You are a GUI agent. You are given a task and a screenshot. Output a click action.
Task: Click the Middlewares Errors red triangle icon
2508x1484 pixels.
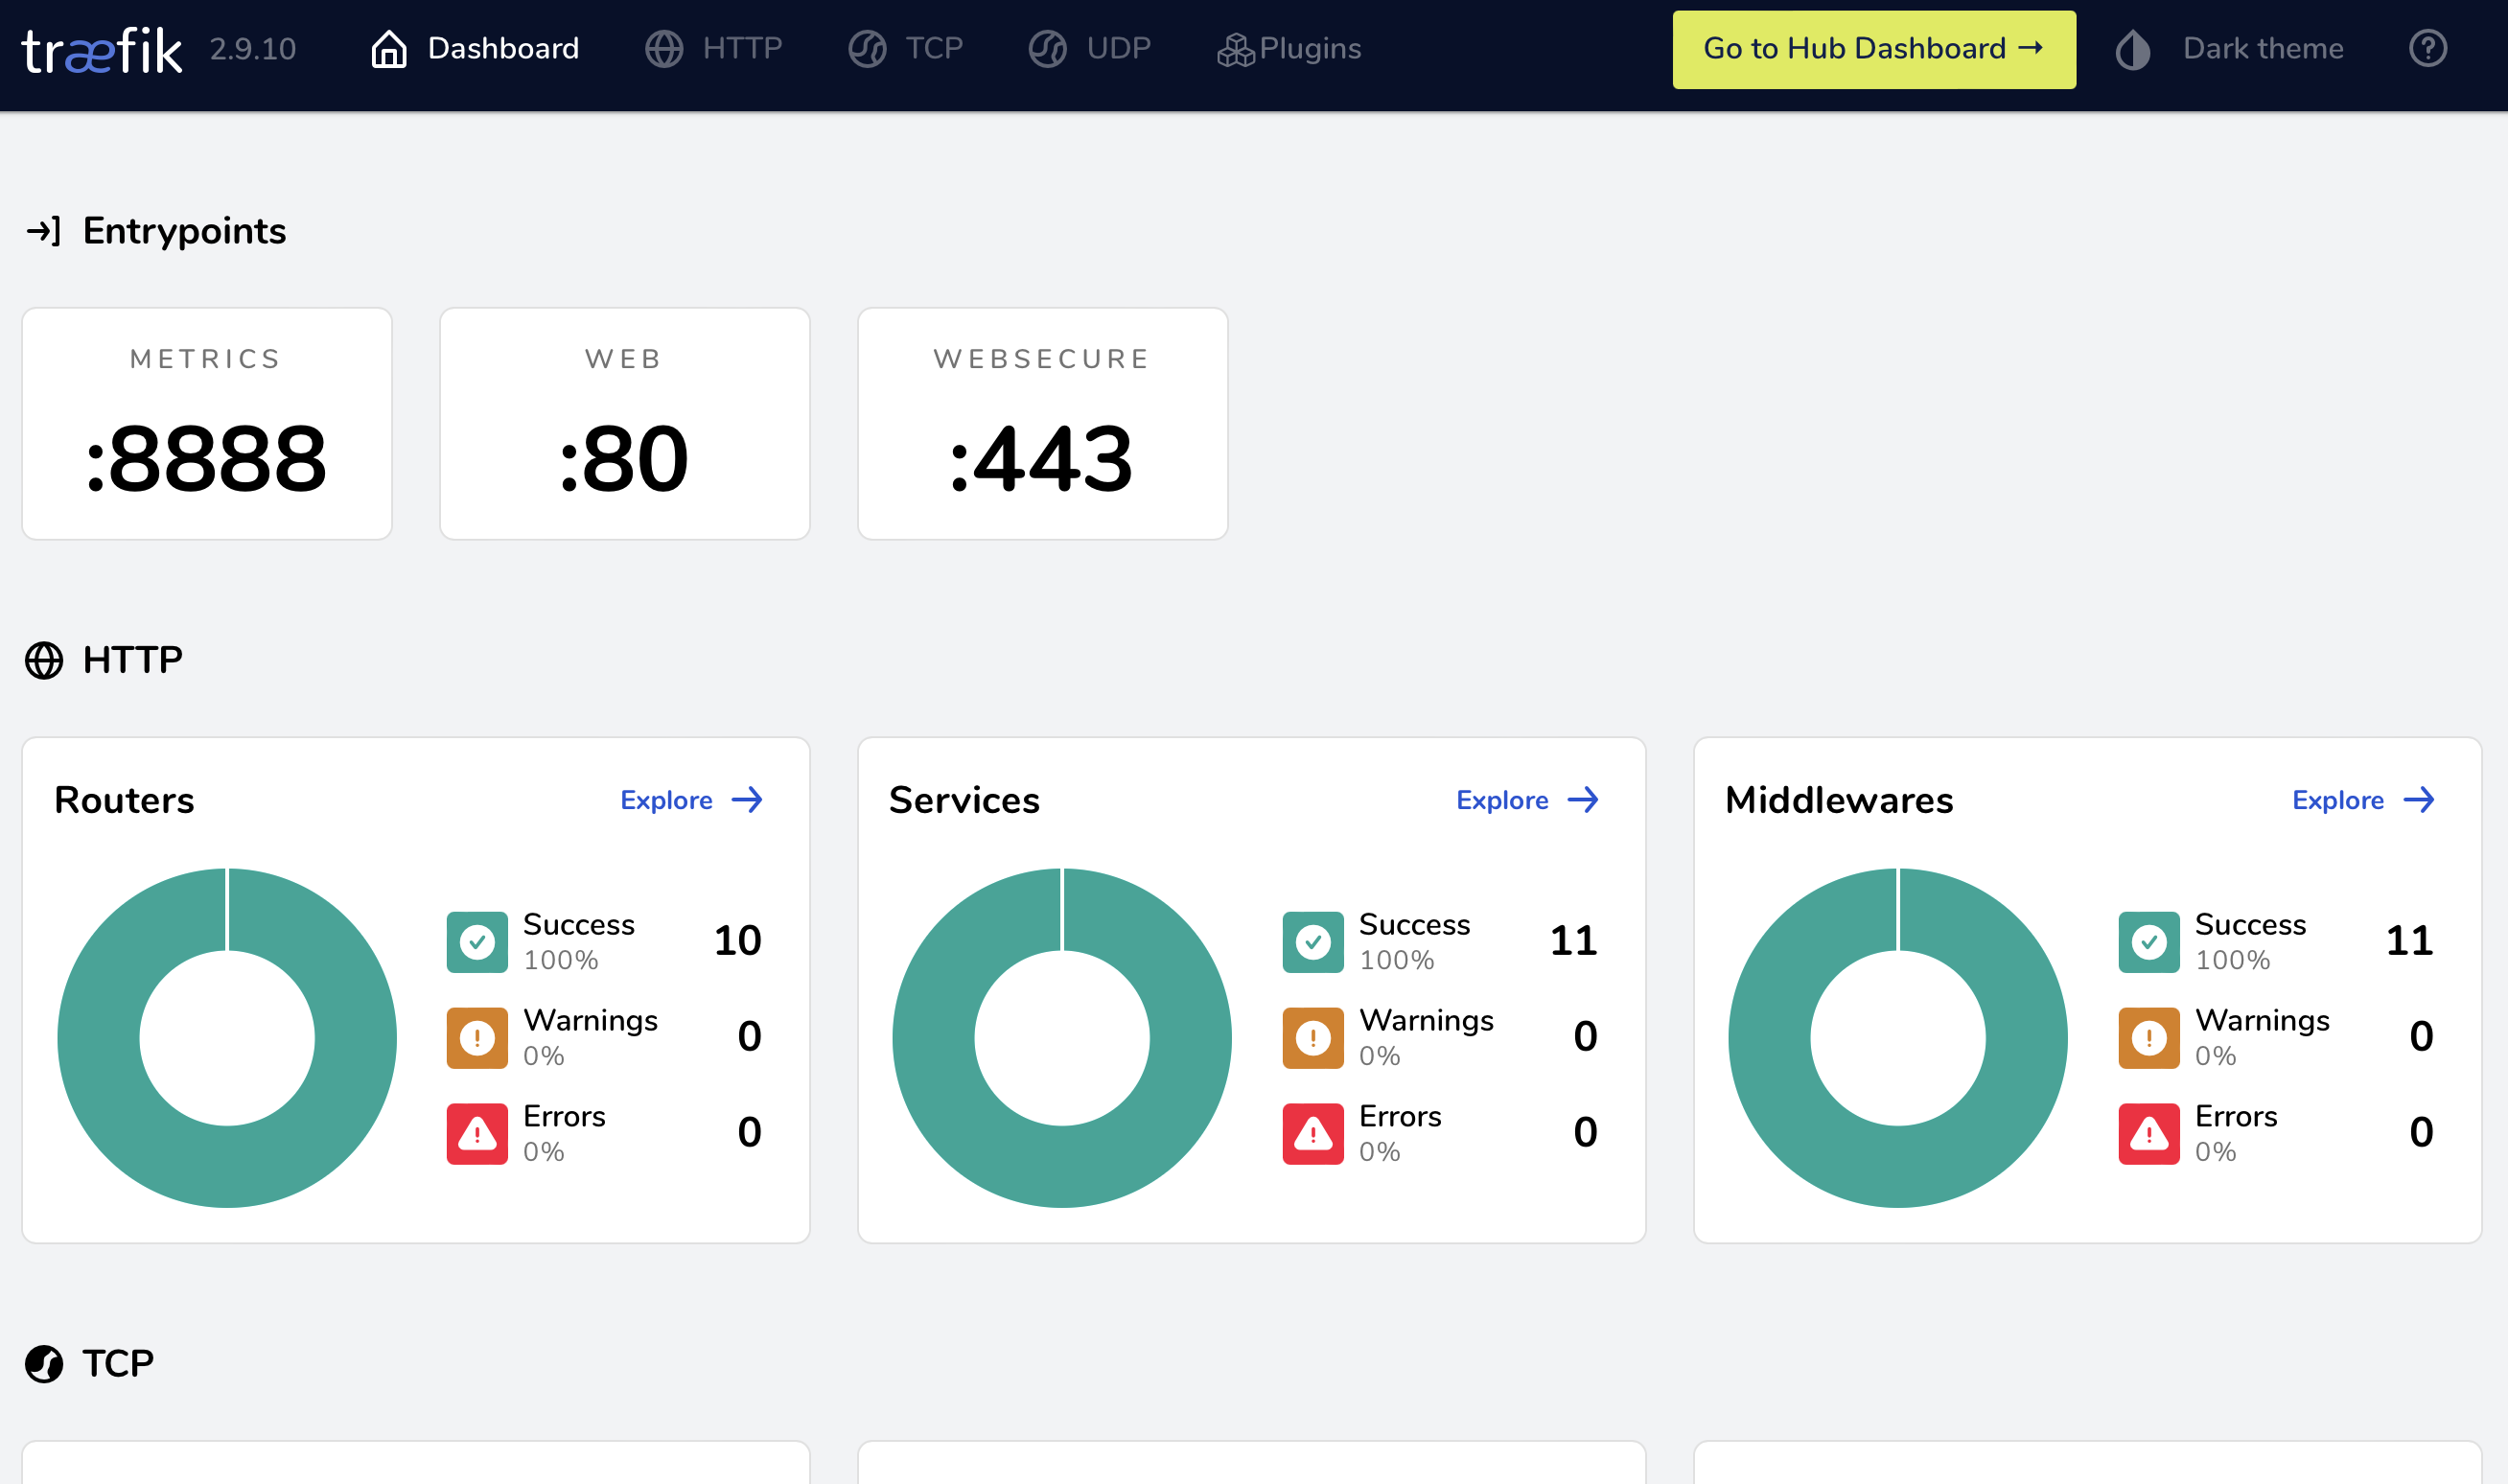click(2148, 1133)
